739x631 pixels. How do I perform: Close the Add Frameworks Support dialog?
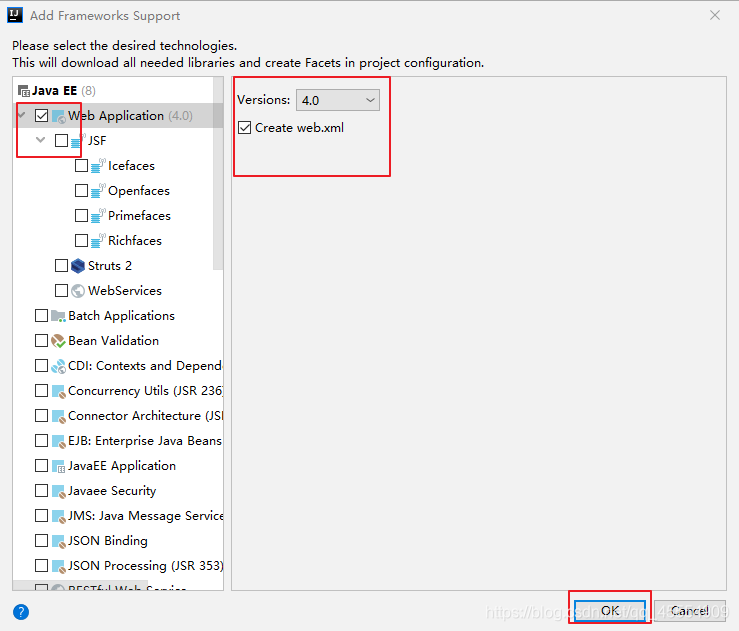click(715, 15)
